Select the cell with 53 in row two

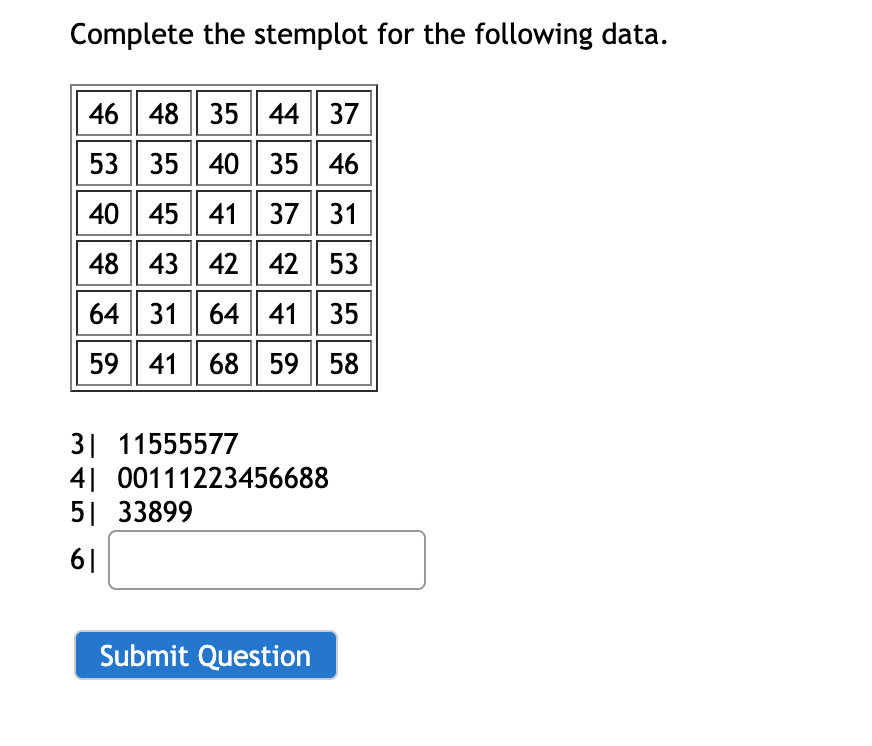click(x=104, y=163)
